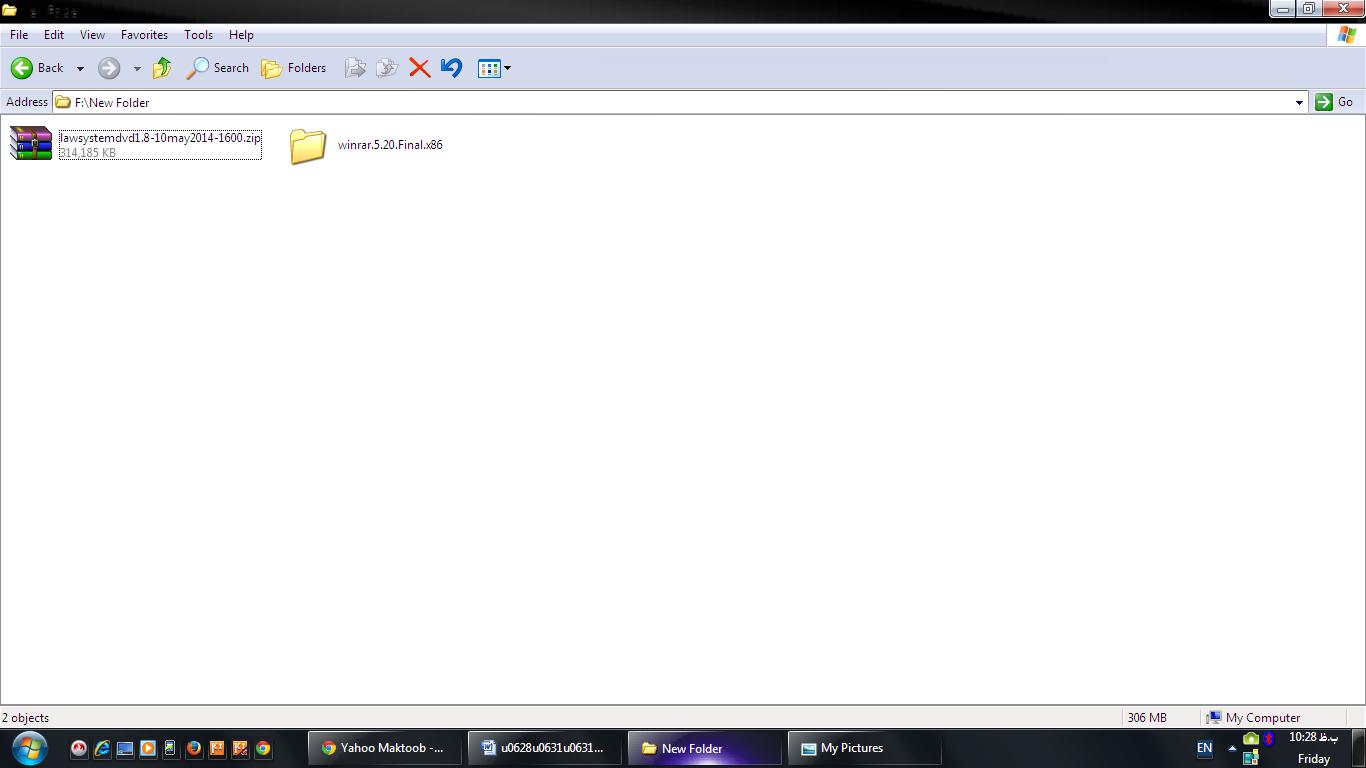Click the Forward arrow button
This screenshot has width=1366, height=768.
pos(109,68)
